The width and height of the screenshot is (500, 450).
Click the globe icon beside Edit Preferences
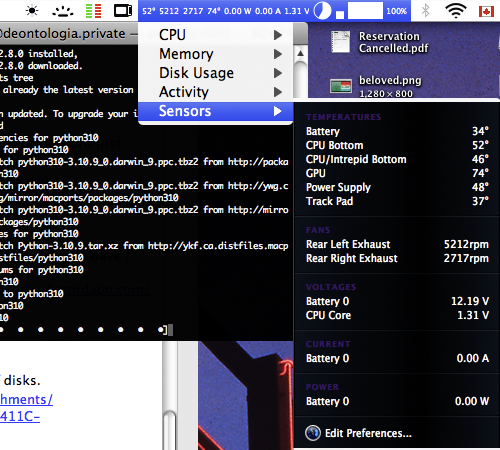(313, 433)
